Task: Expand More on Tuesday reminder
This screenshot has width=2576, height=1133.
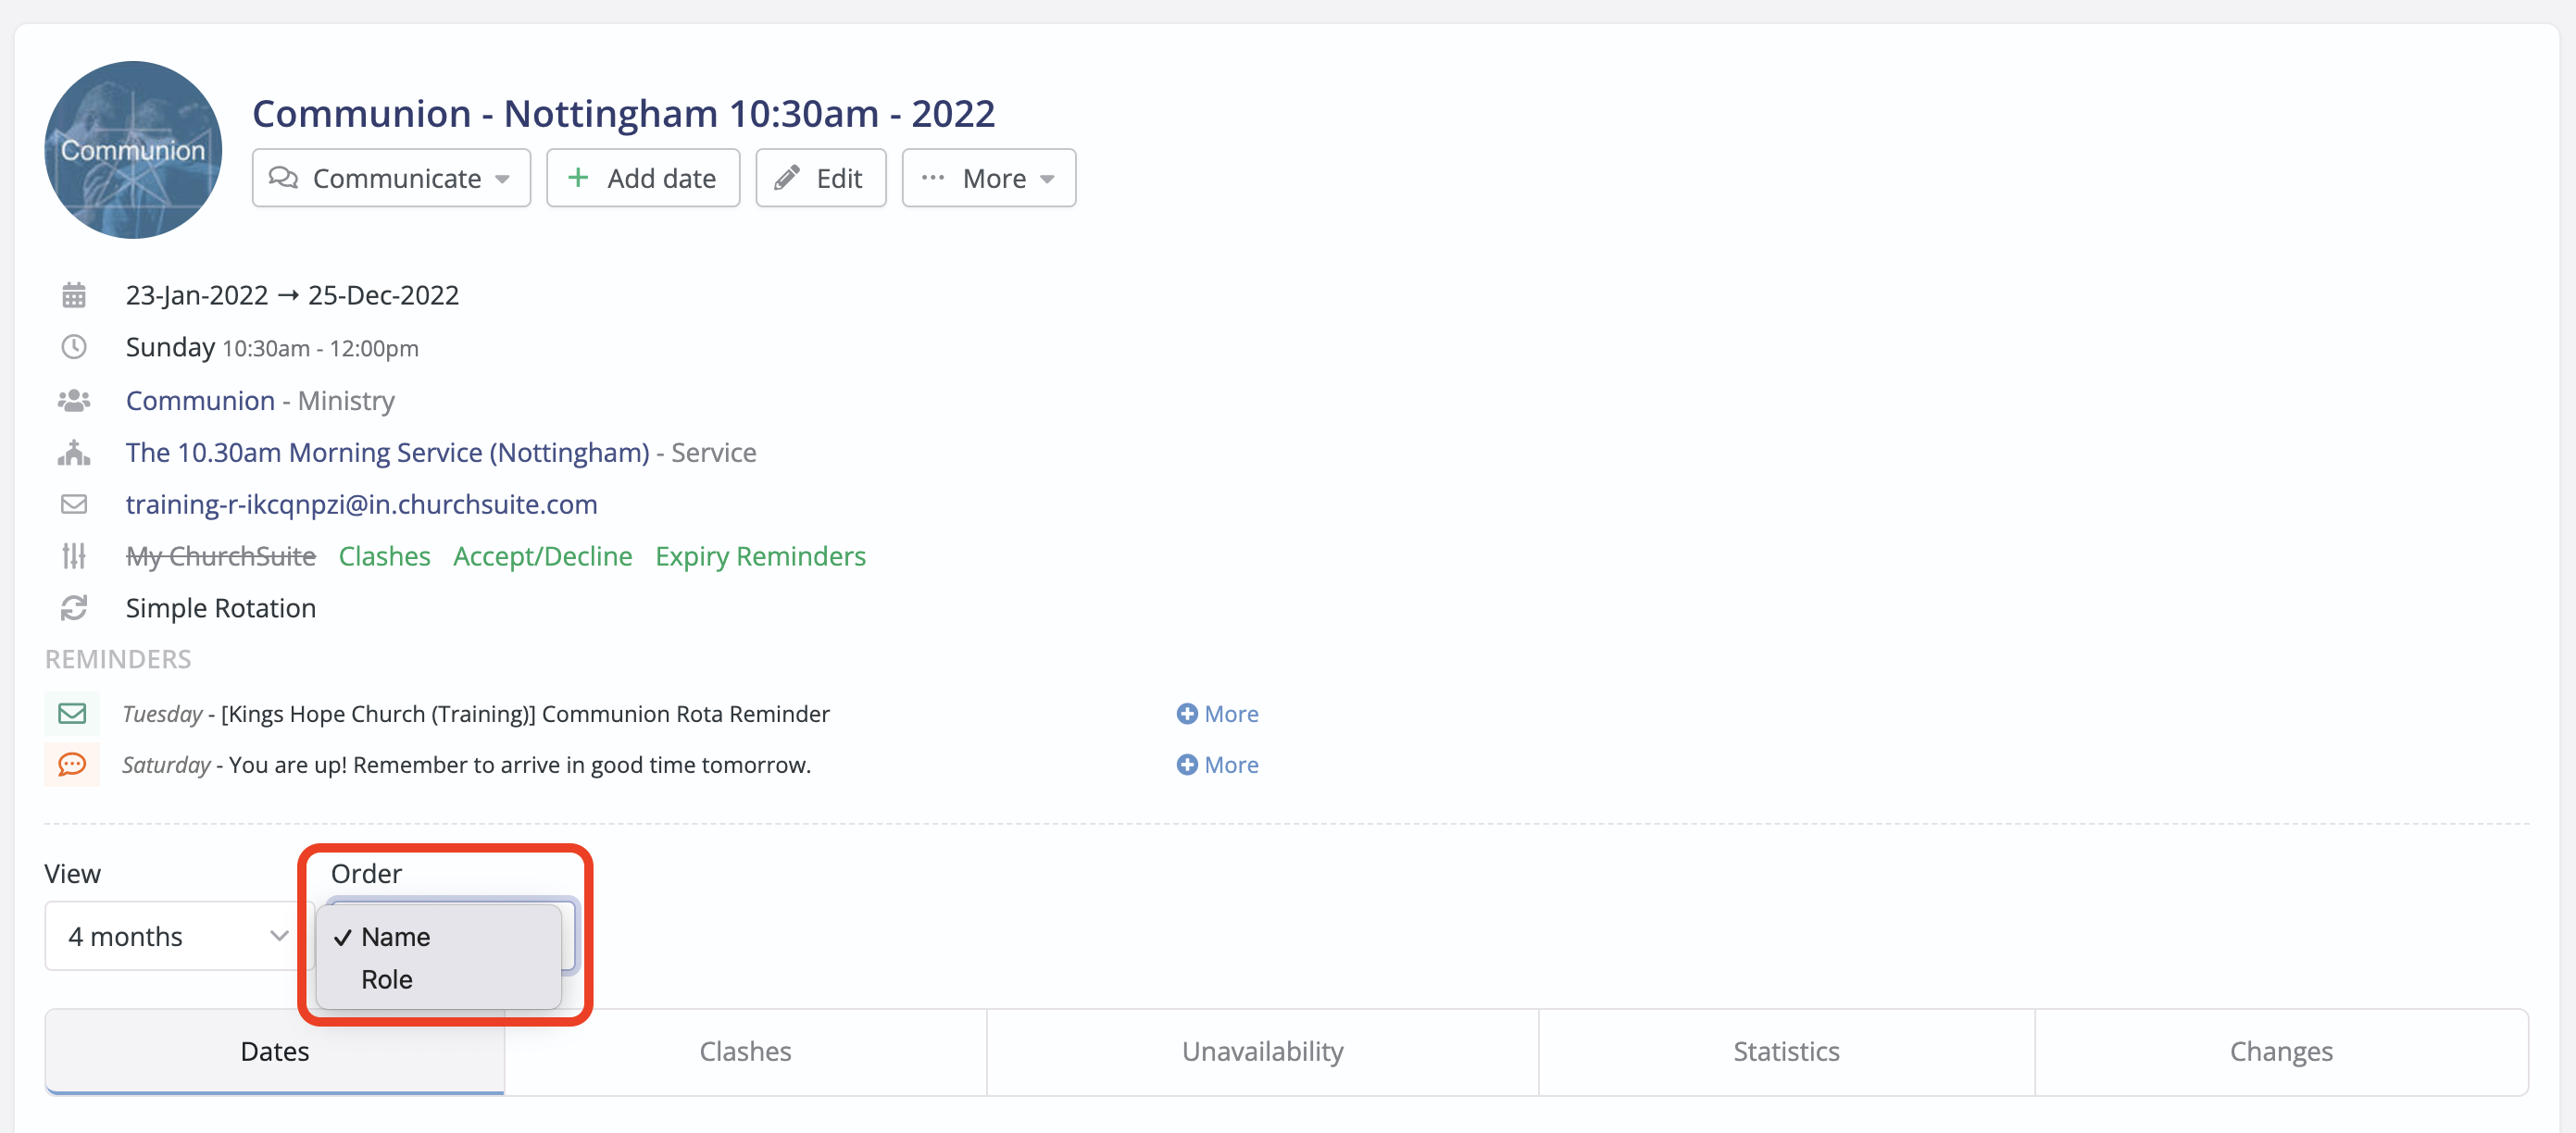Action: [1217, 714]
